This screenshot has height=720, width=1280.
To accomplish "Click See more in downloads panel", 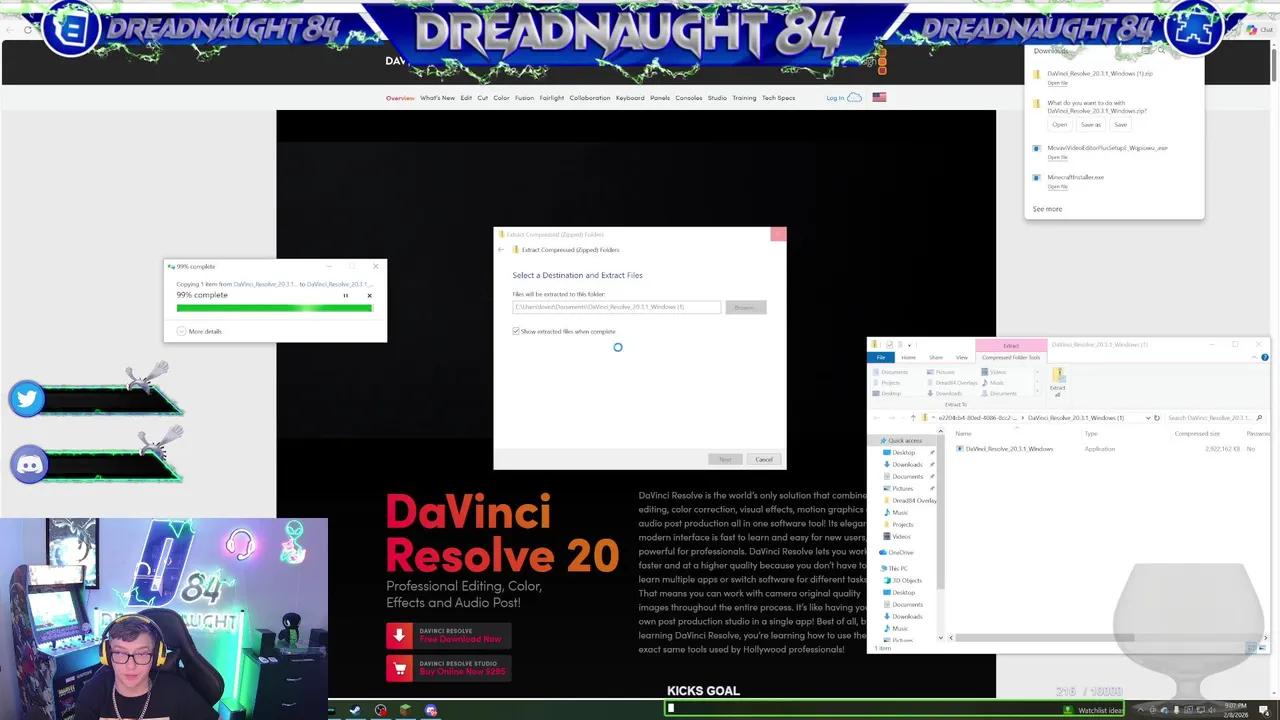I will coord(1047,209).
